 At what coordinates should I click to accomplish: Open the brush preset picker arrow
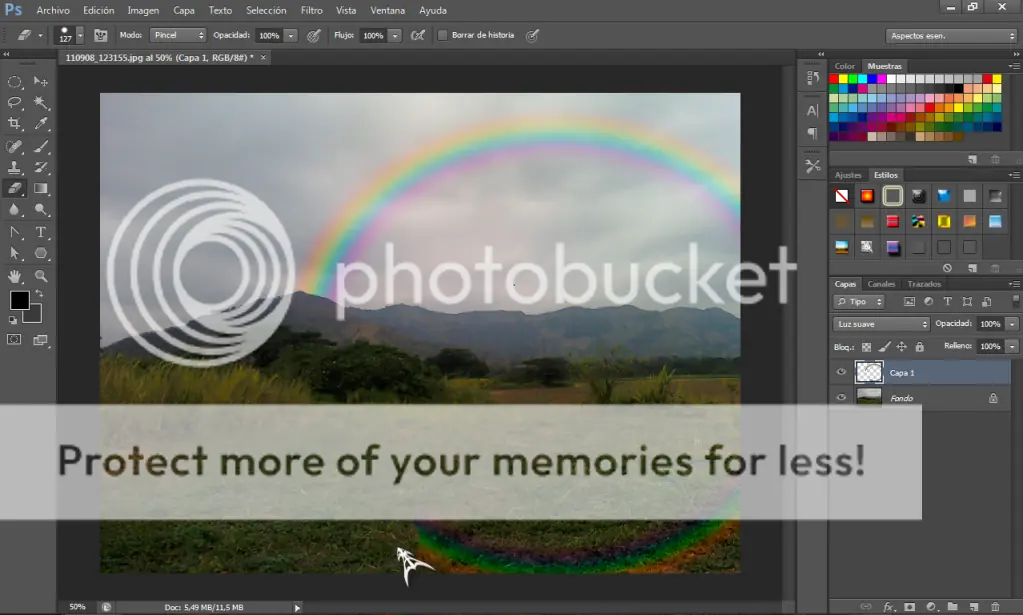pos(80,35)
